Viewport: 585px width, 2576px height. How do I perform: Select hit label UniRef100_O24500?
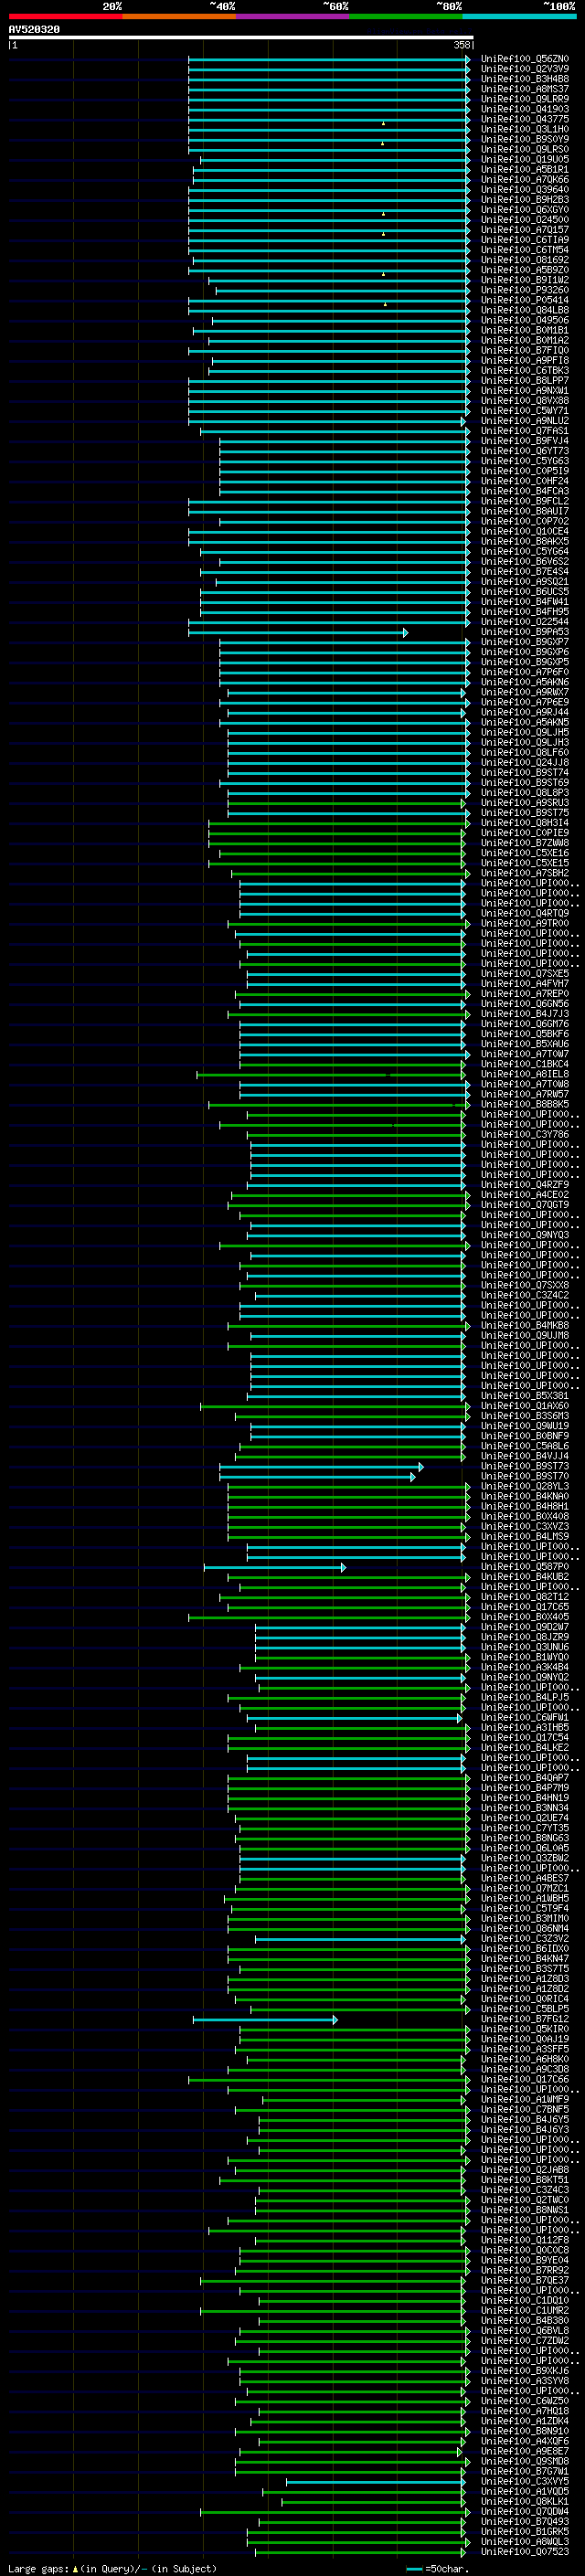pyautogui.click(x=525, y=220)
